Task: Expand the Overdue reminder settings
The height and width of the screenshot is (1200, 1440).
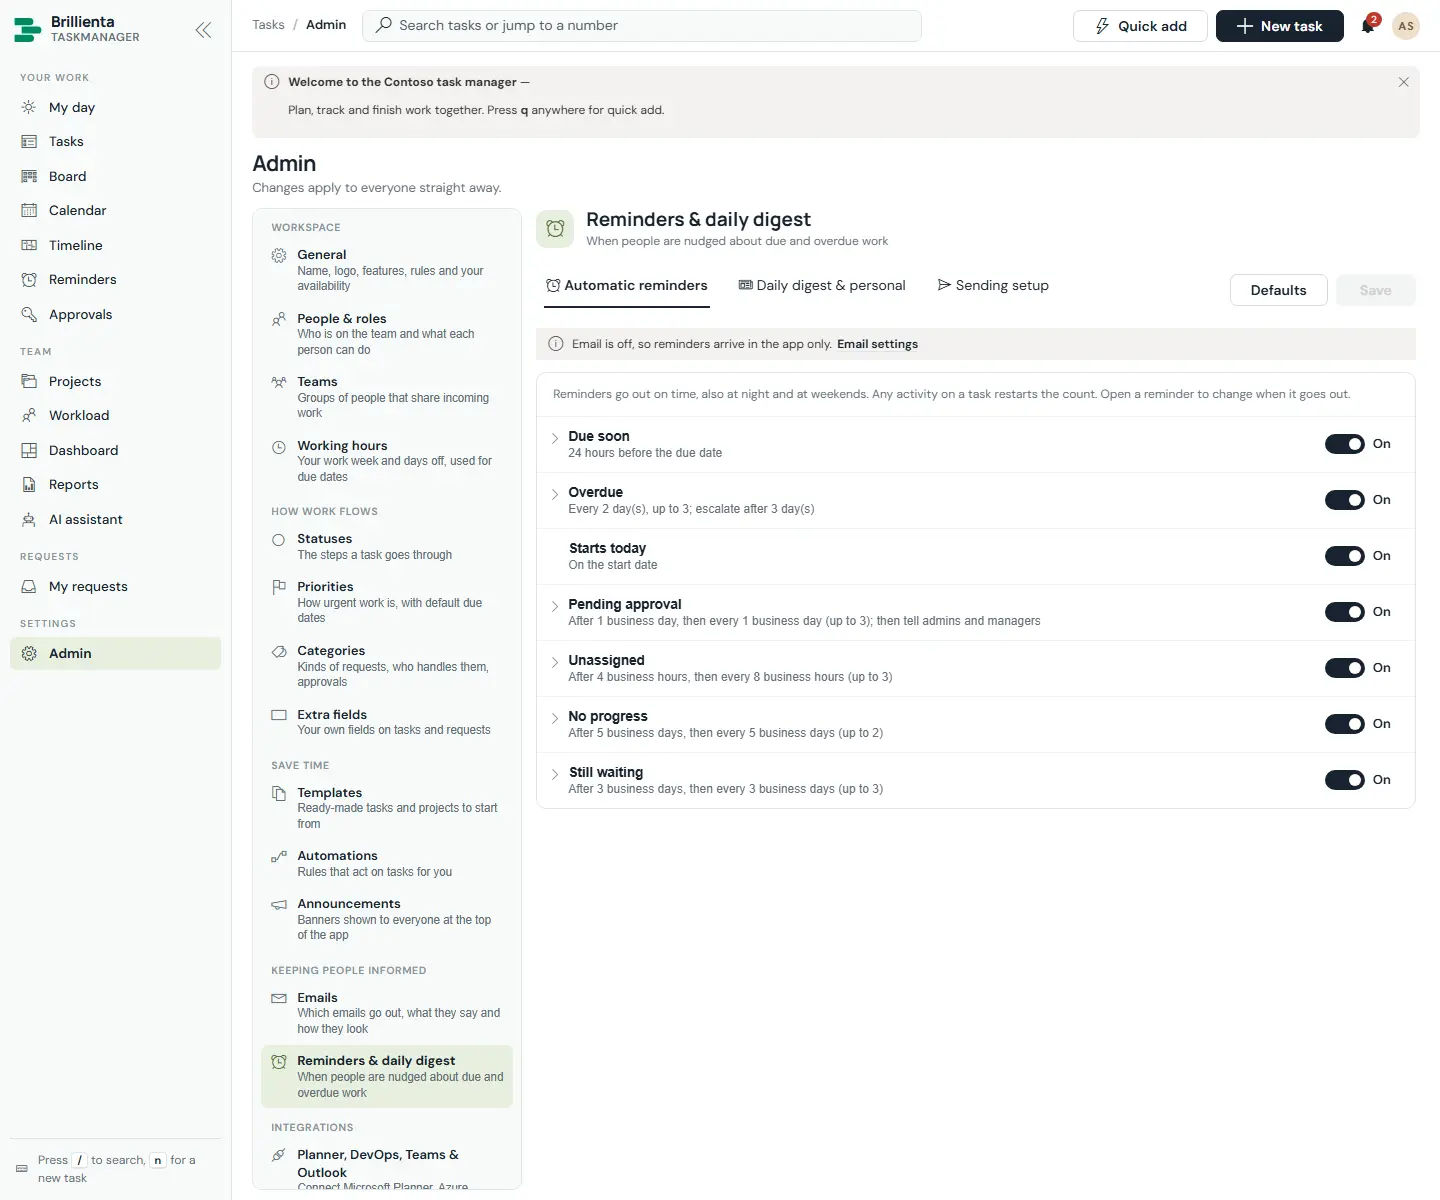Action: click(x=555, y=494)
